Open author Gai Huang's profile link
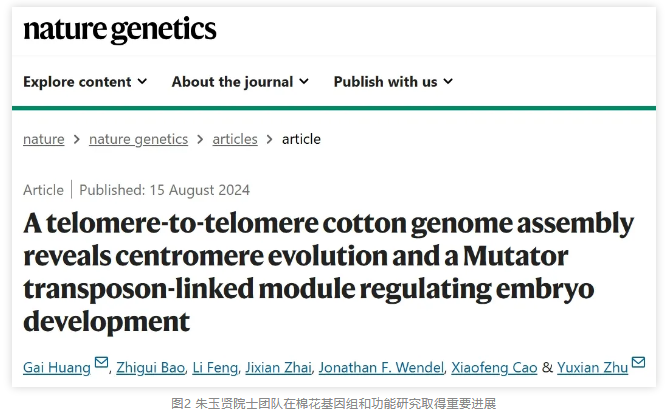Image resolution: width=668 pixels, height=415 pixels. tap(57, 367)
